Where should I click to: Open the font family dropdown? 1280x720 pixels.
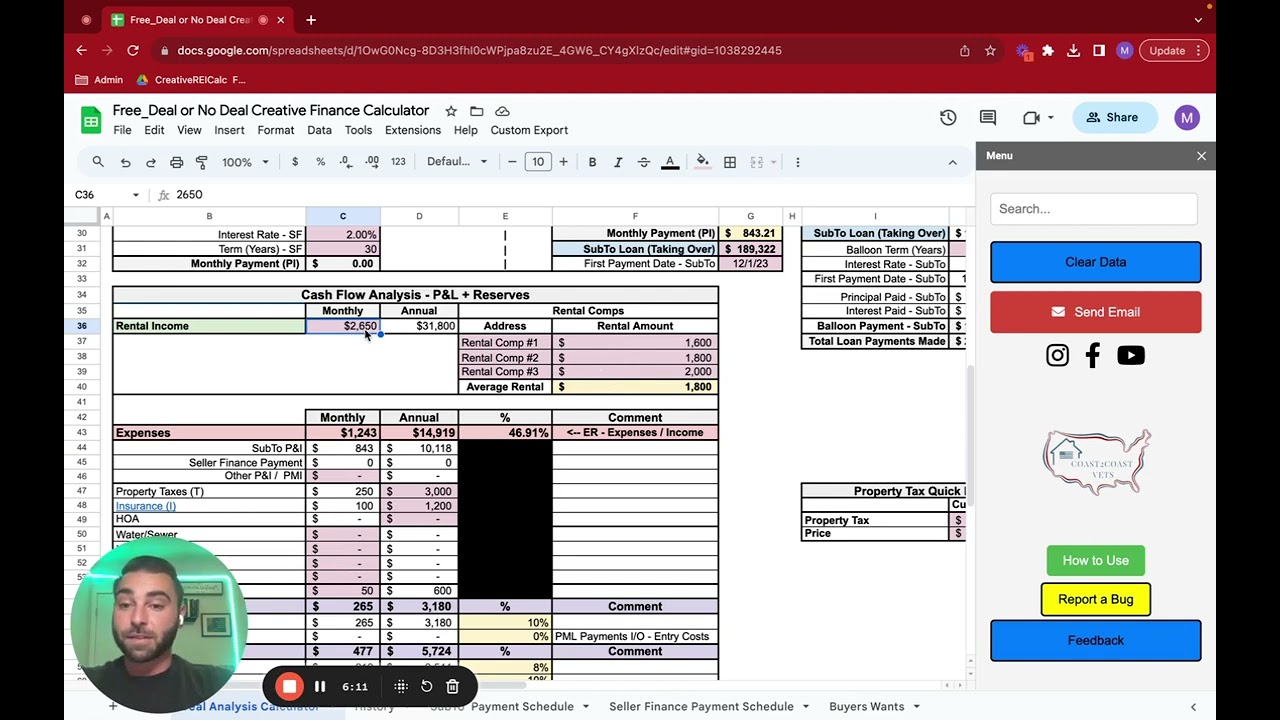coord(457,162)
